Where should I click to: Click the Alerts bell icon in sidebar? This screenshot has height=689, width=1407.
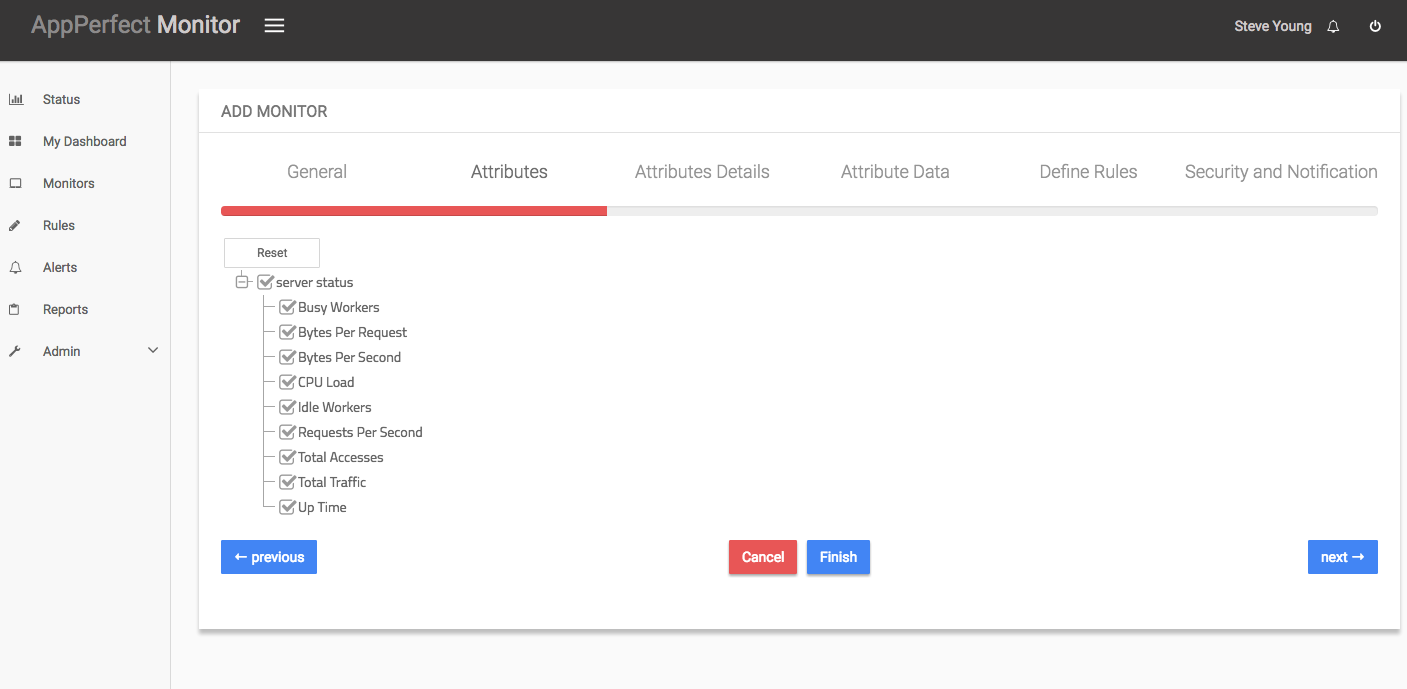tap(15, 267)
